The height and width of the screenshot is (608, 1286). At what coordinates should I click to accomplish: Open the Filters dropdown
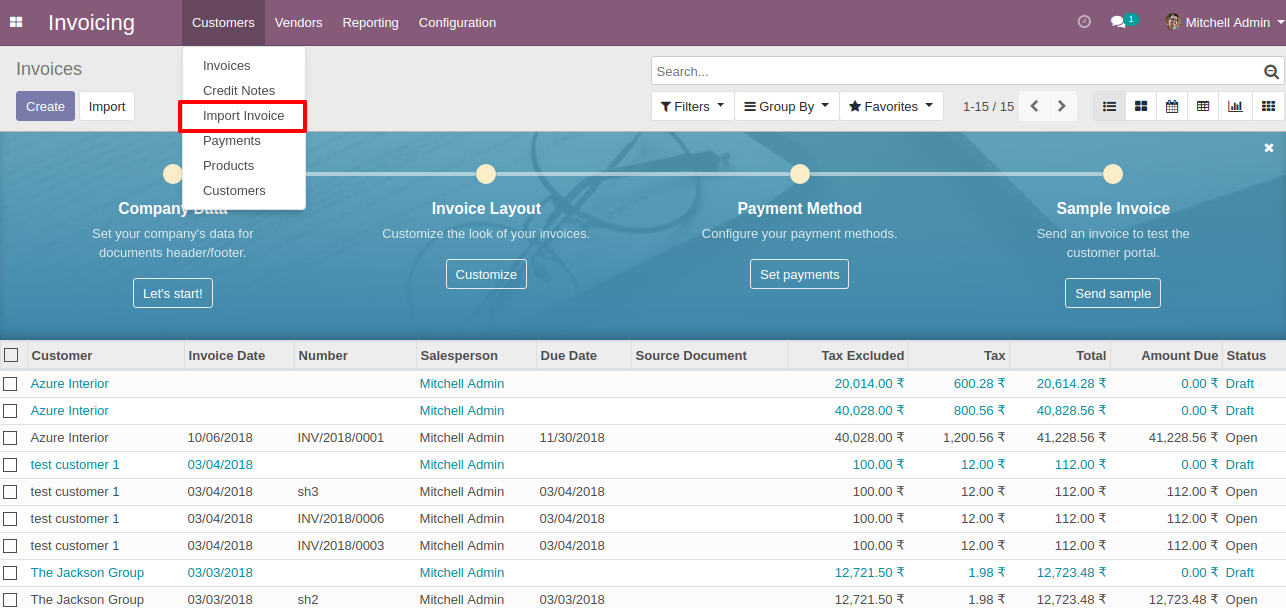coord(692,106)
